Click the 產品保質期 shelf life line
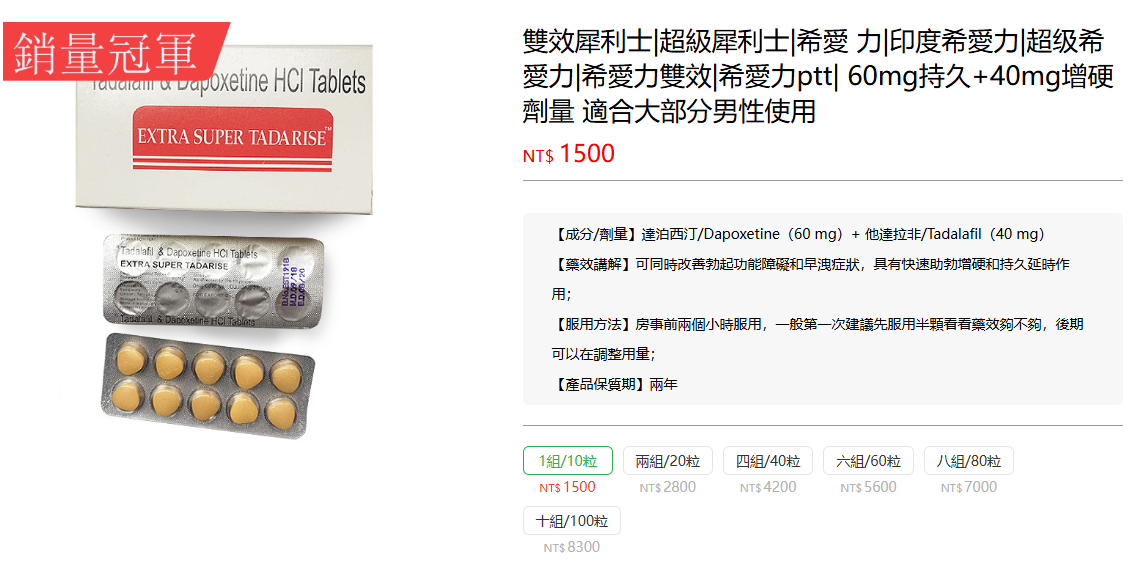Screen dimensions: 1132x581 pos(615,385)
